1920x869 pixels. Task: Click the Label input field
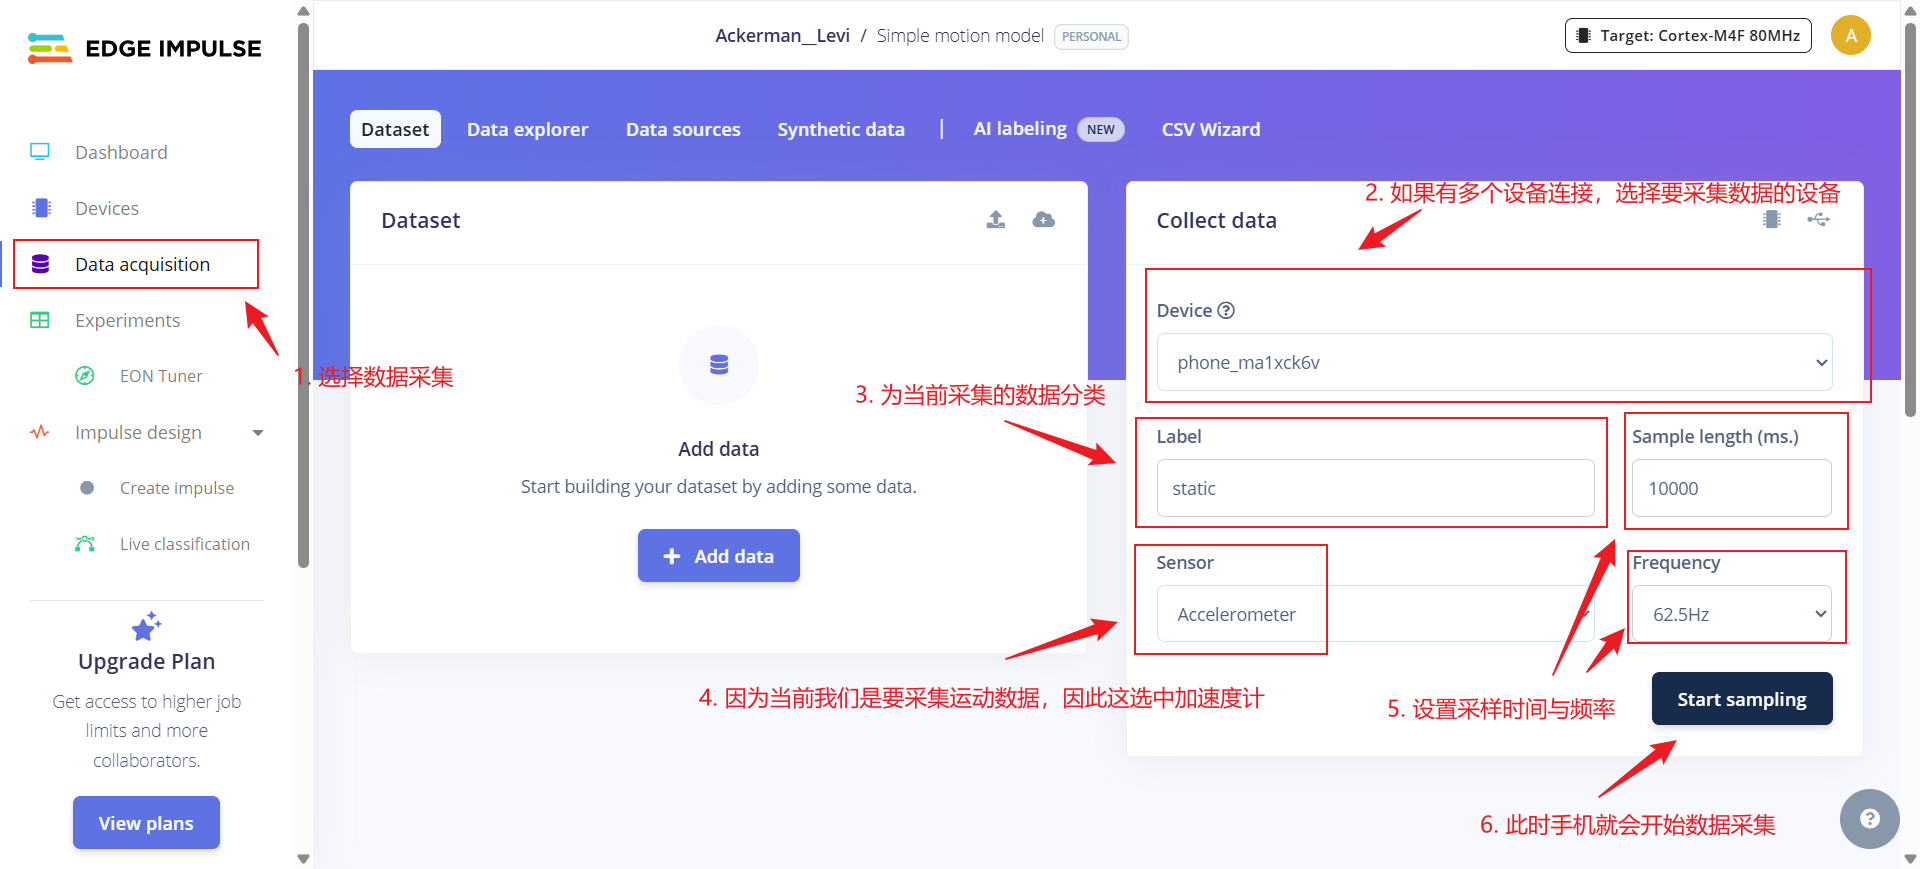(x=1375, y=488)
